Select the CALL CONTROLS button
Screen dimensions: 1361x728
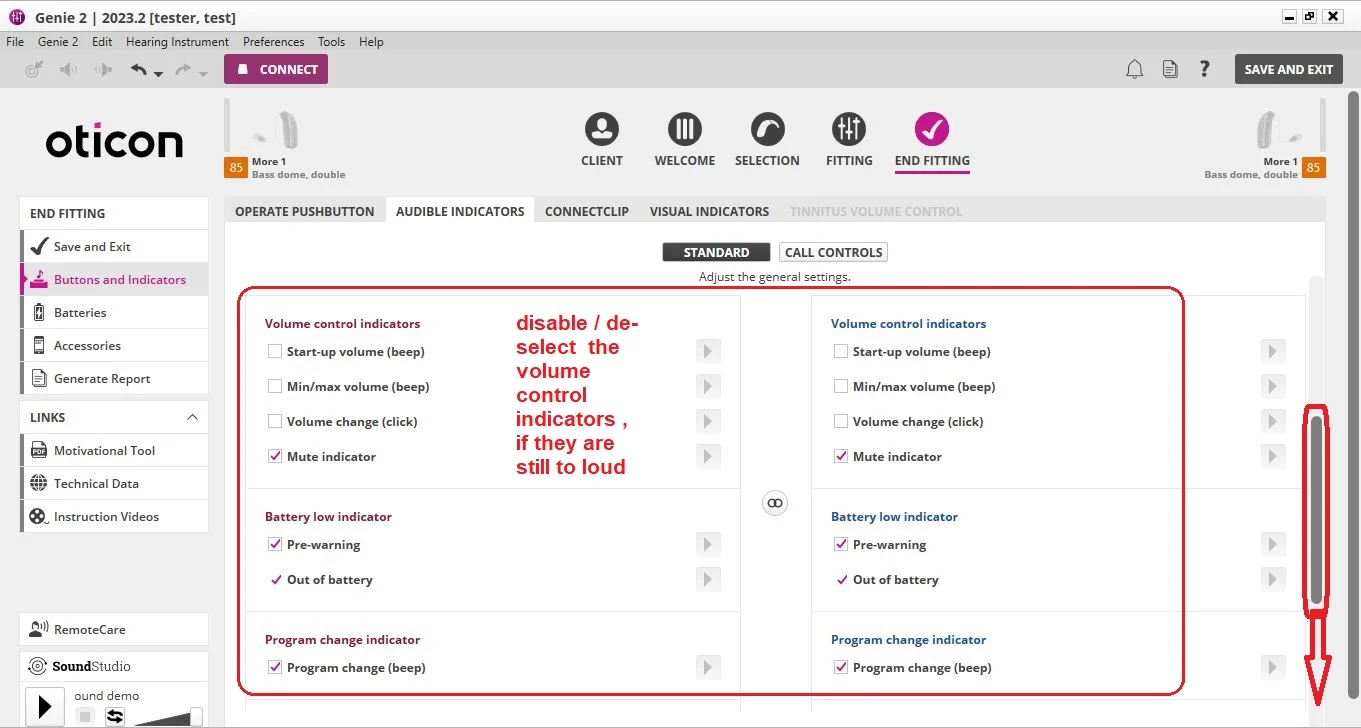[833, 252]
